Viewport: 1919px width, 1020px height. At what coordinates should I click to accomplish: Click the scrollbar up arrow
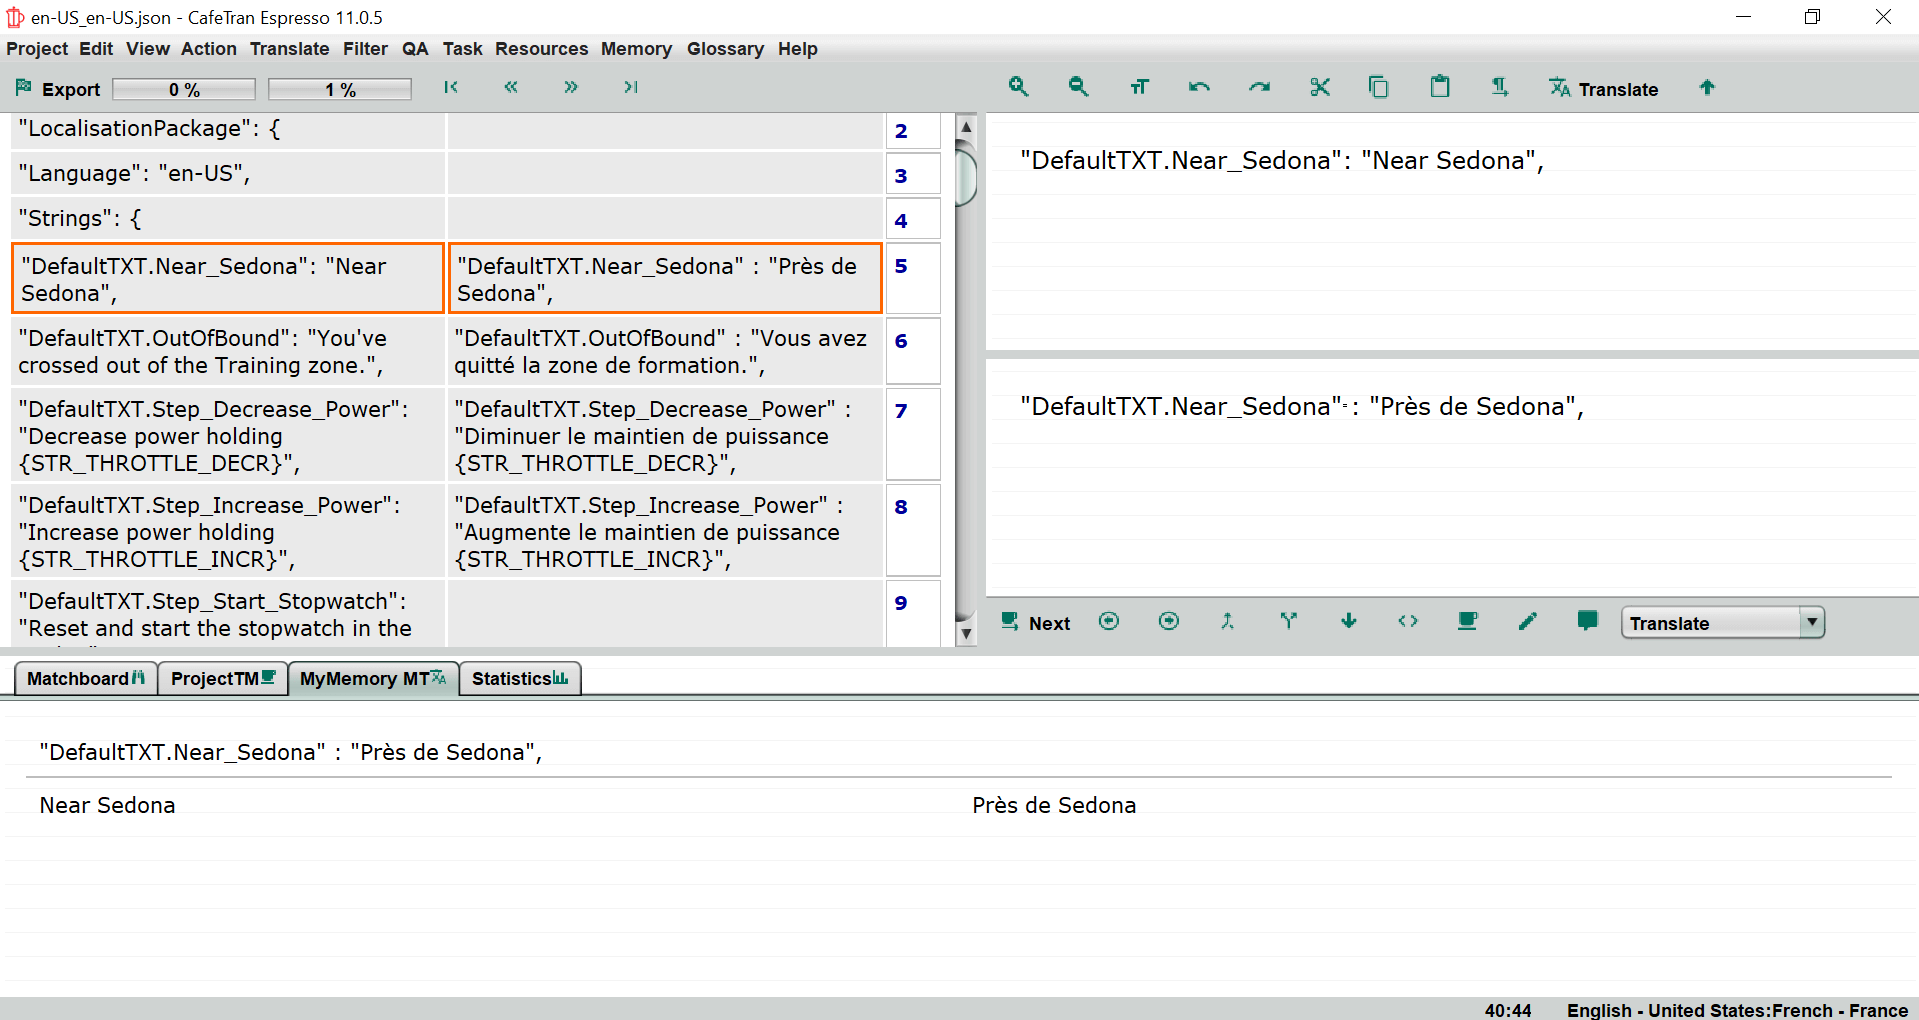966,127
